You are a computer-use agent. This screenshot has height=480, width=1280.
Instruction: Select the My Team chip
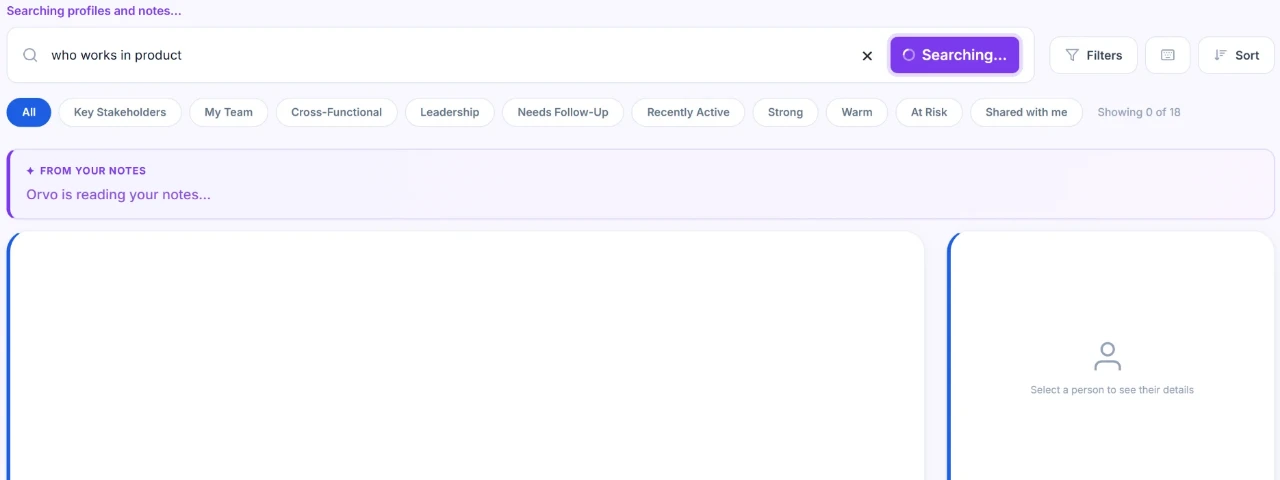(229, 112)
